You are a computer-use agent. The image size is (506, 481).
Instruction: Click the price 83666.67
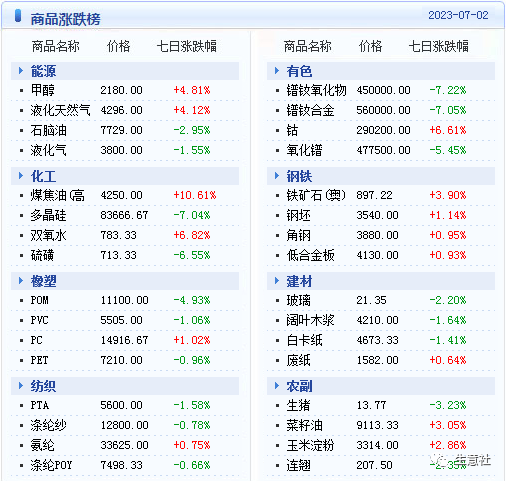[x=124, y=215]
